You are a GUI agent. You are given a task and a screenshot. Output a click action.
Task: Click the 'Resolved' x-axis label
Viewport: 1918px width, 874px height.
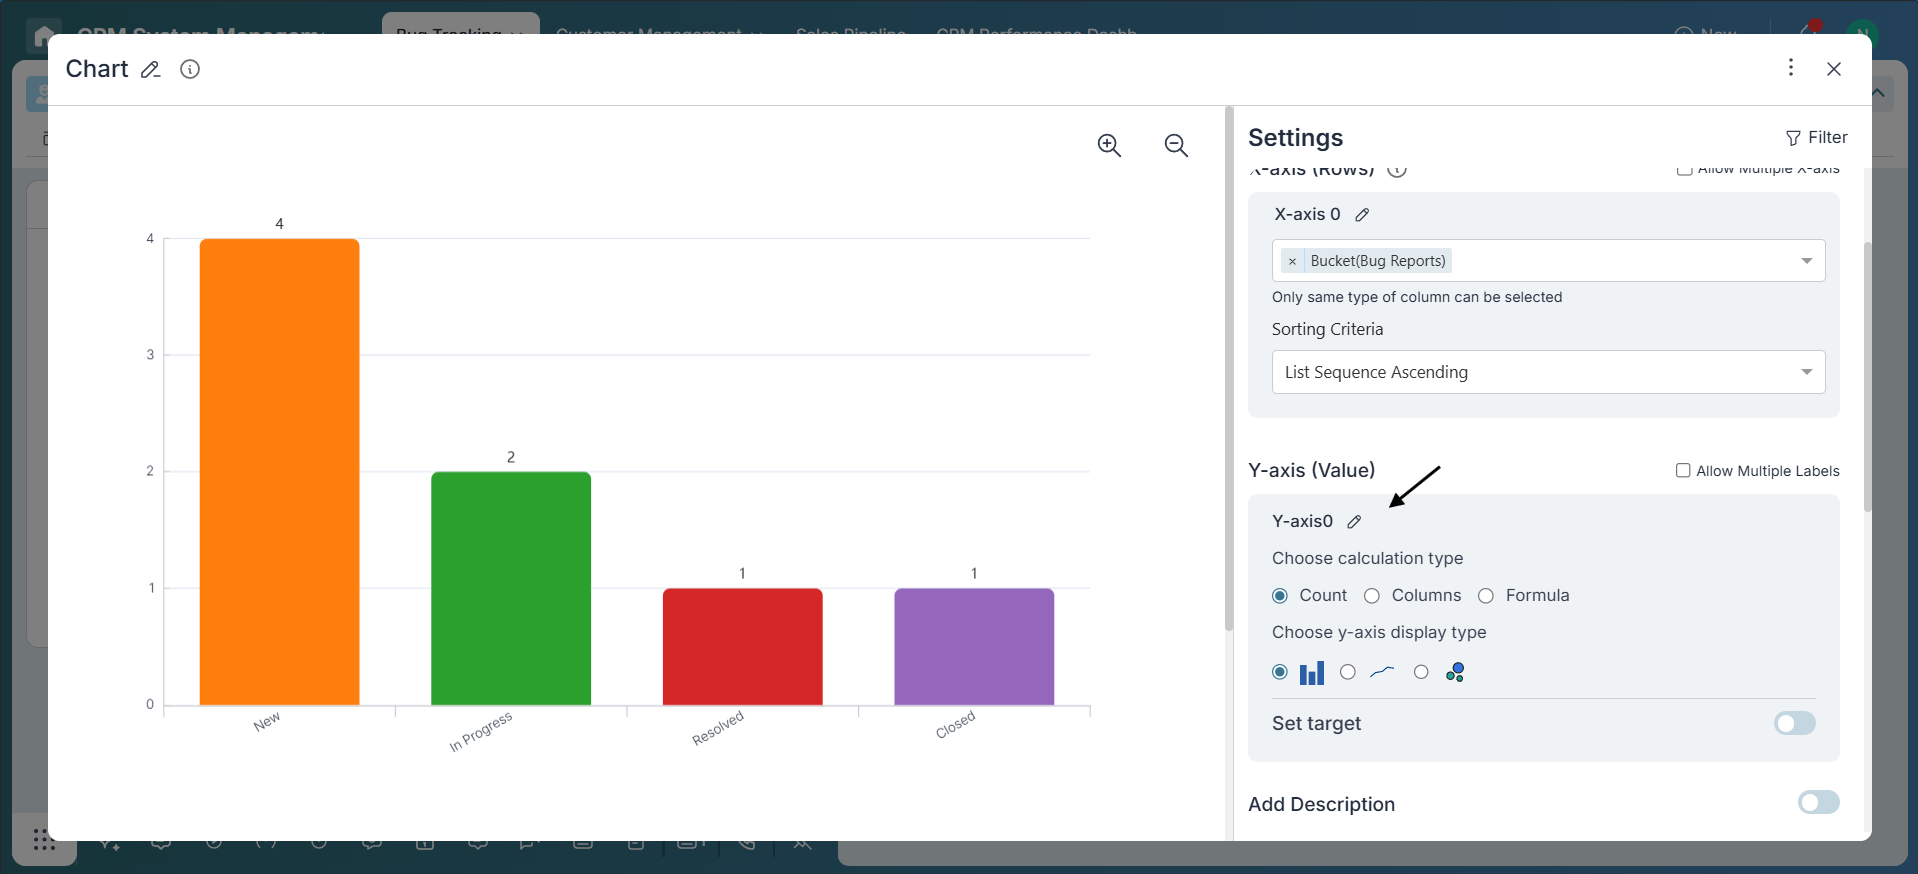[x=718, y=728]
